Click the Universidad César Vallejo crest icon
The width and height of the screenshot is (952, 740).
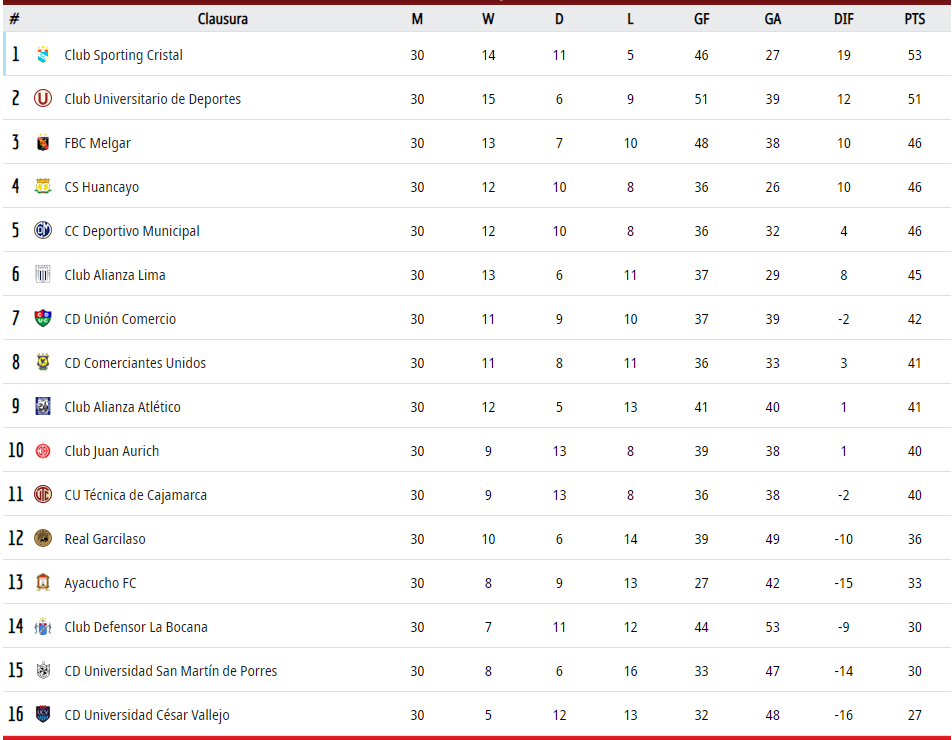click(43, 715)
